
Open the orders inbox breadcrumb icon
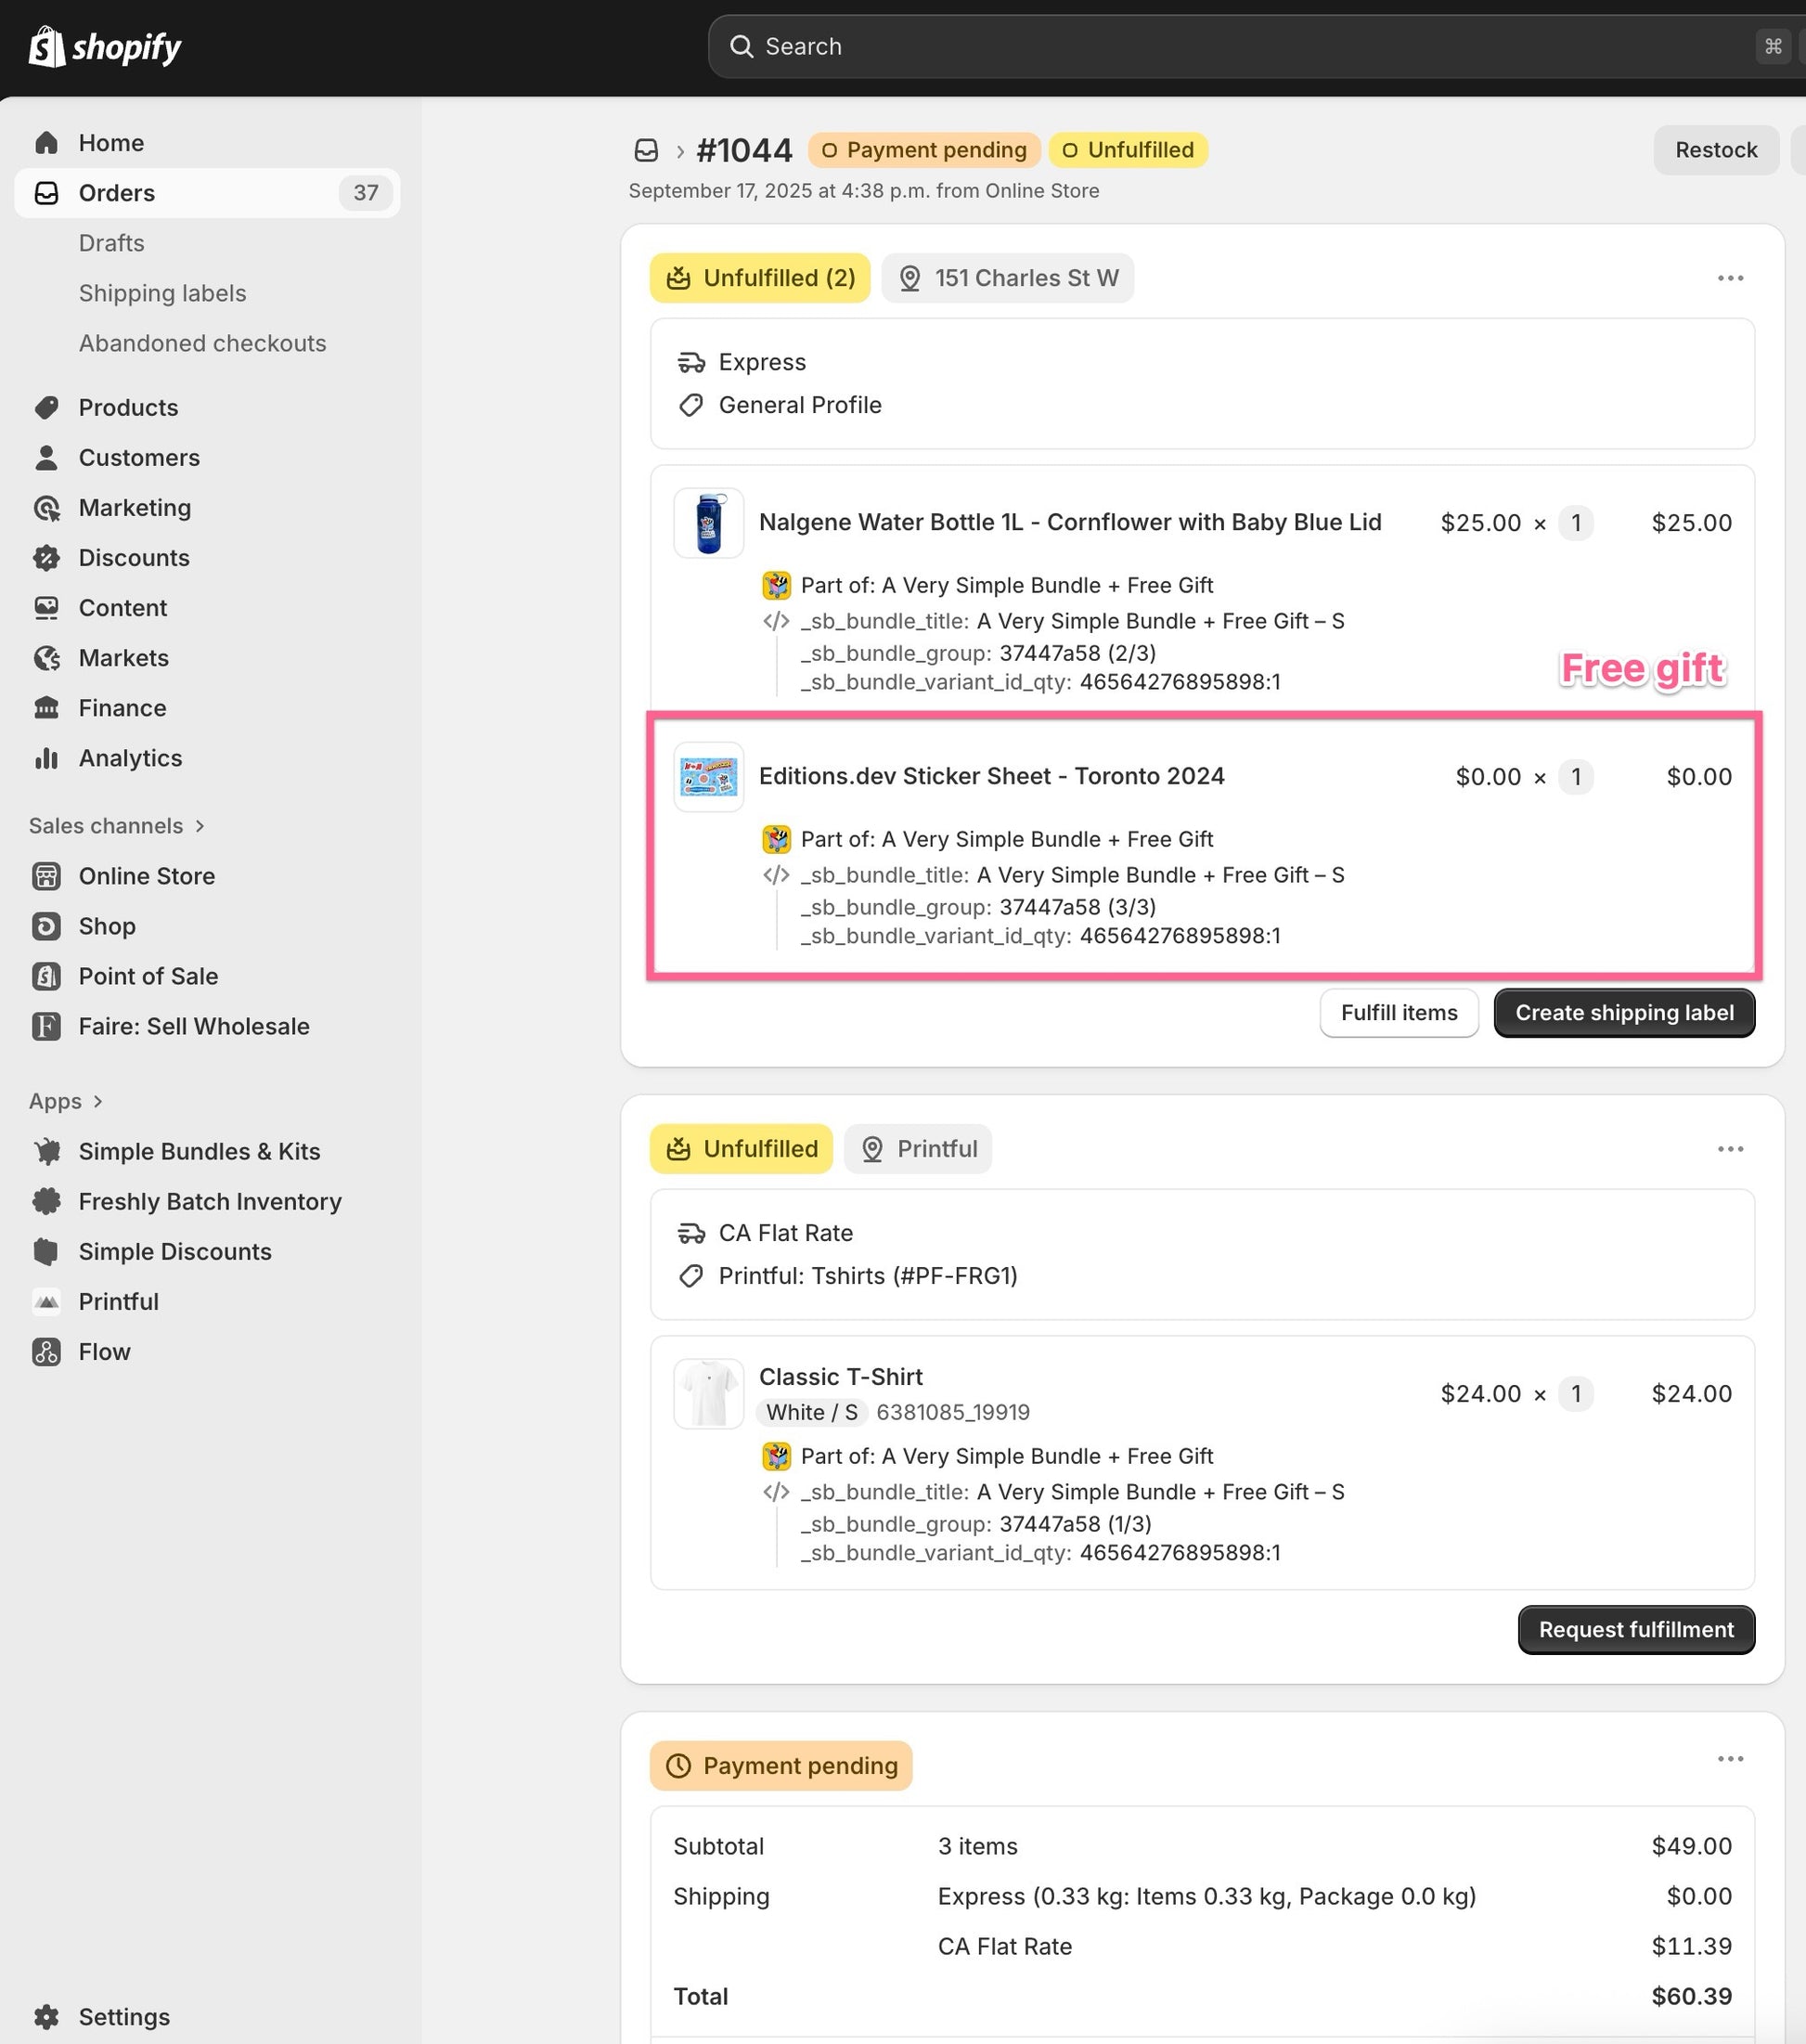(x=646, y=150)
